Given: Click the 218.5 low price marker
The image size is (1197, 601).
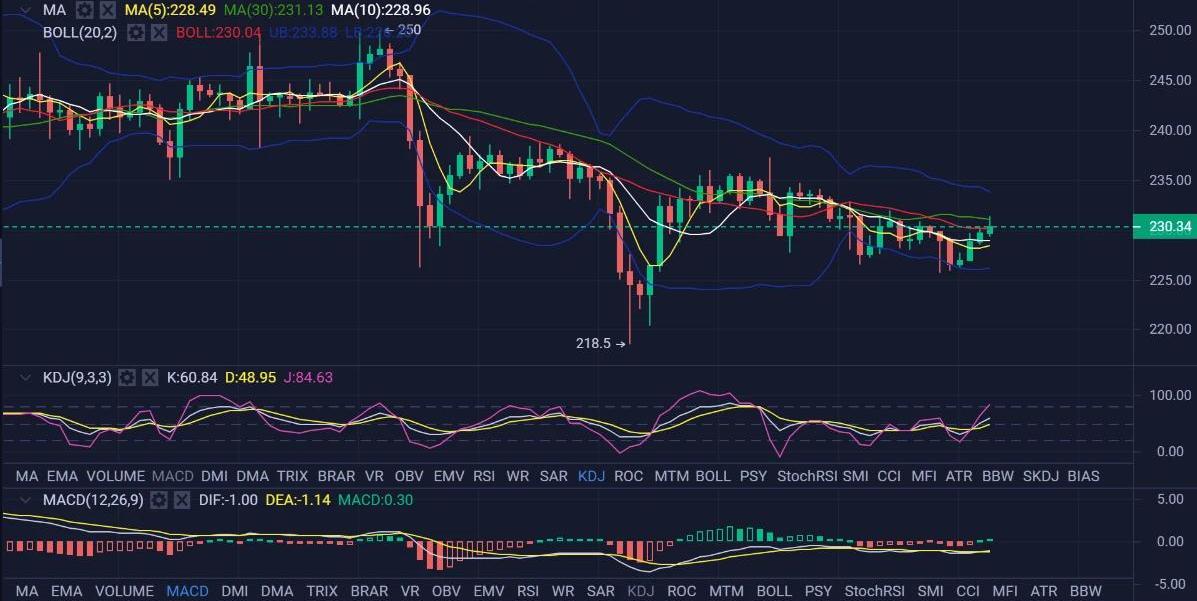Looking at the screenshot, I should point(594,343).
